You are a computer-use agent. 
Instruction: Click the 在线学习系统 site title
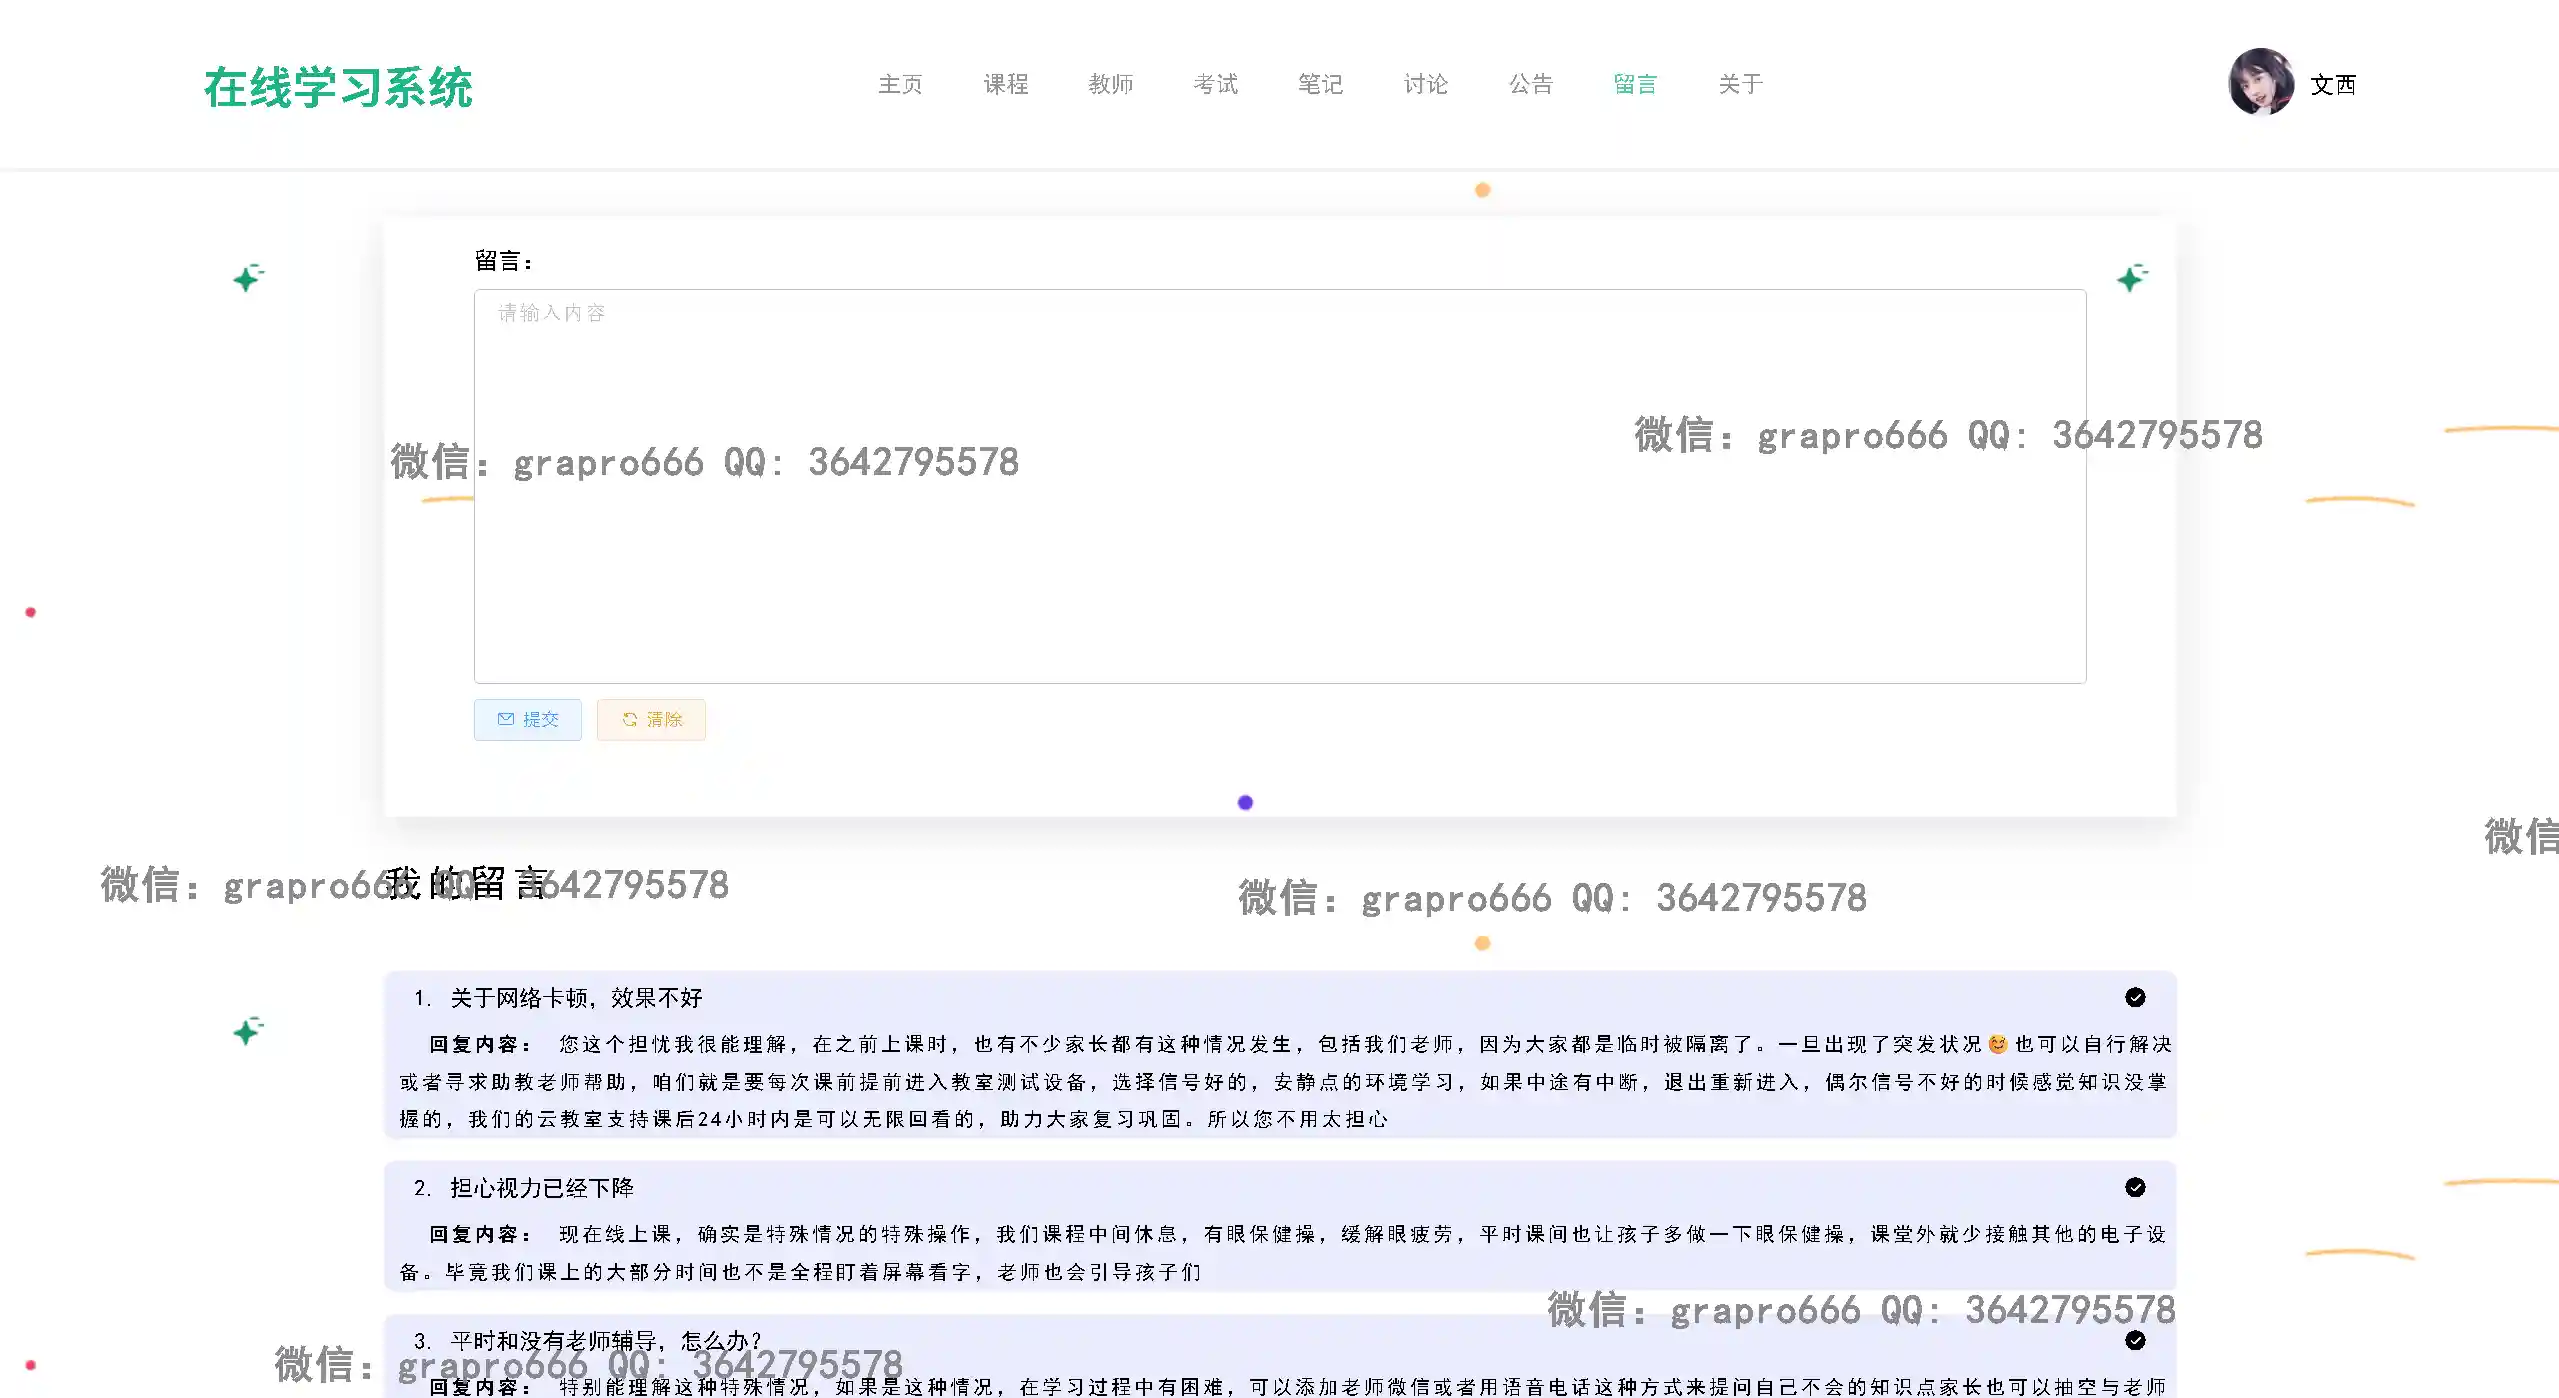pyautogui.click(x=338, y=87)
